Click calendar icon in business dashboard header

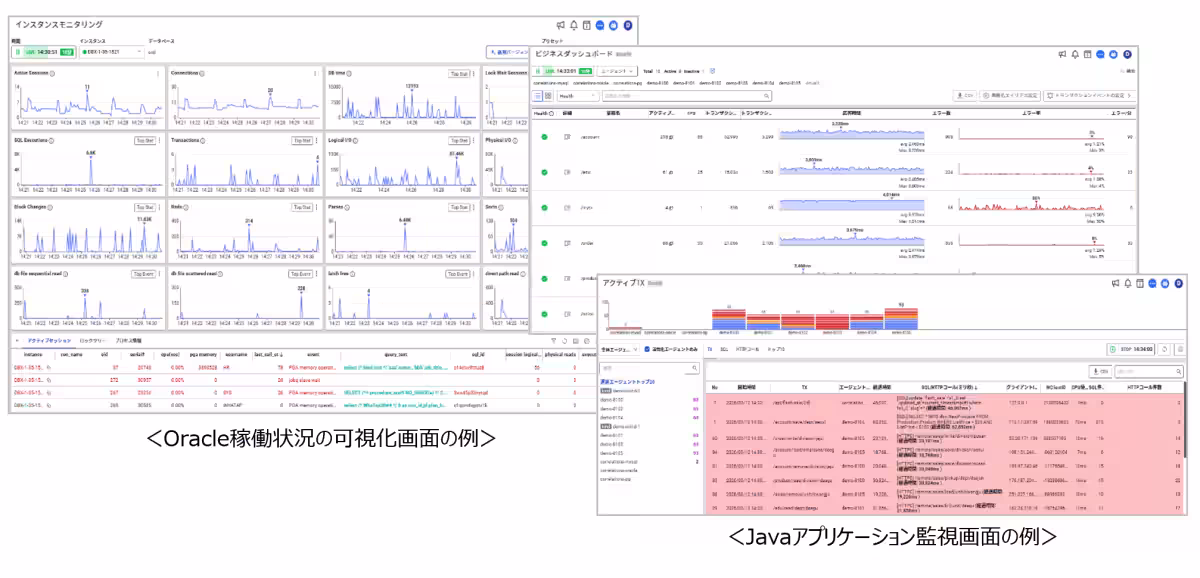click(1086, 55)
